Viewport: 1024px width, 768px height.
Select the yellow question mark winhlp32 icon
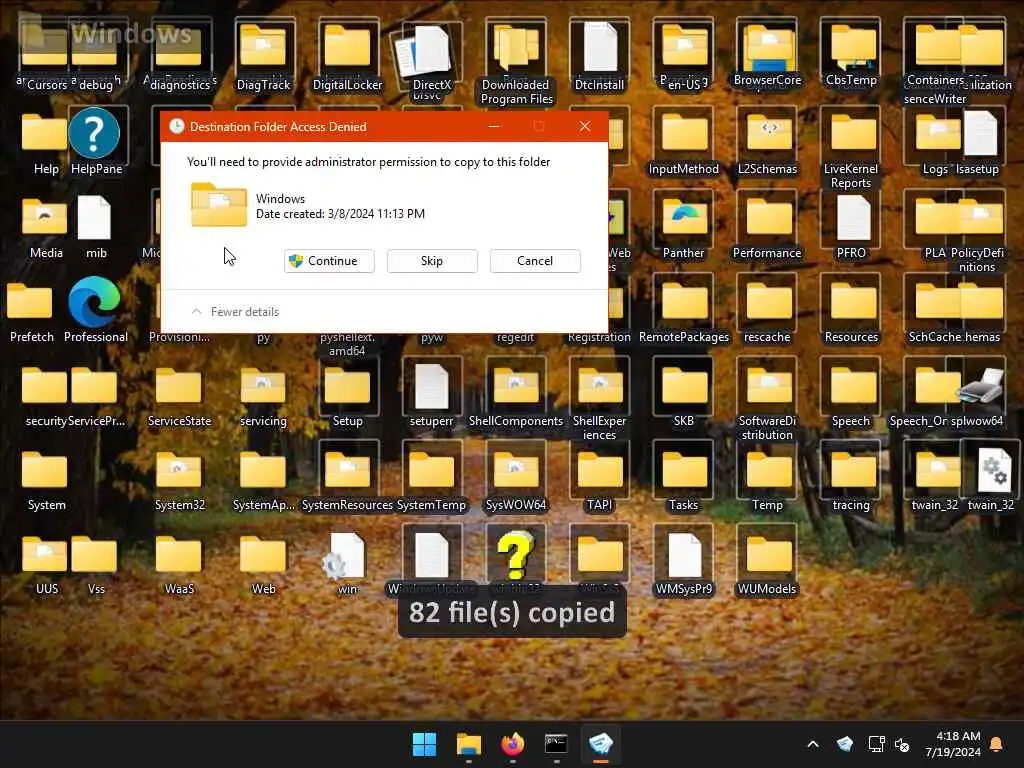[x=516, y=554]
